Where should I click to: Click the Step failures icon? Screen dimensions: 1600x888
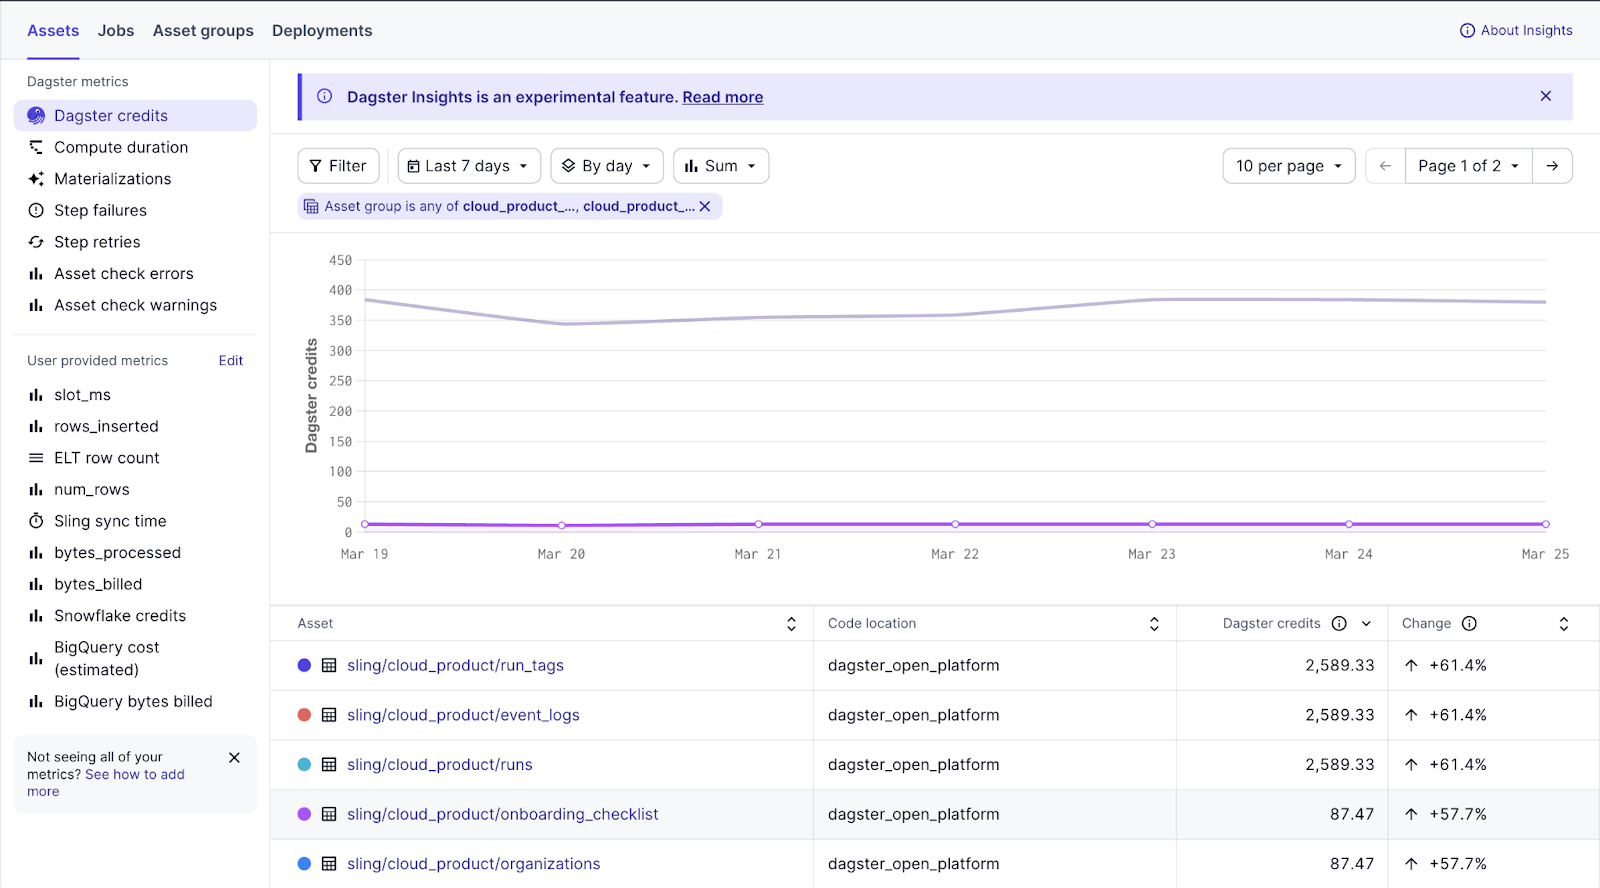coord(36,210)
